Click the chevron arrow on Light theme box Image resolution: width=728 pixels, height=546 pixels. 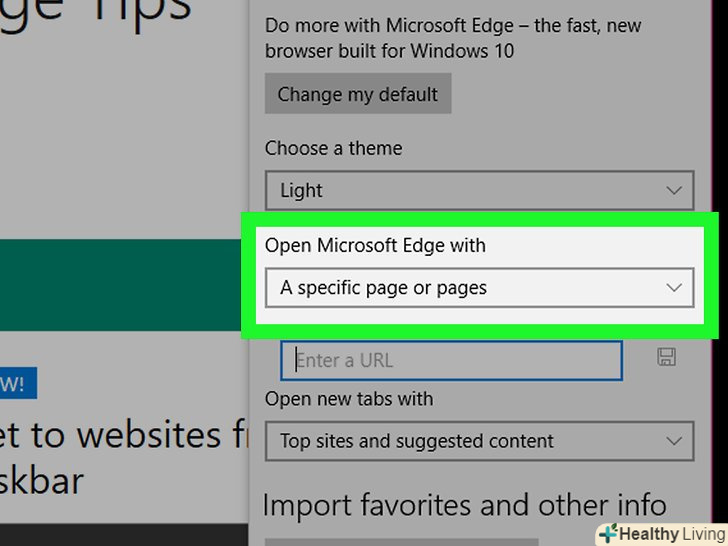[674, 190]
